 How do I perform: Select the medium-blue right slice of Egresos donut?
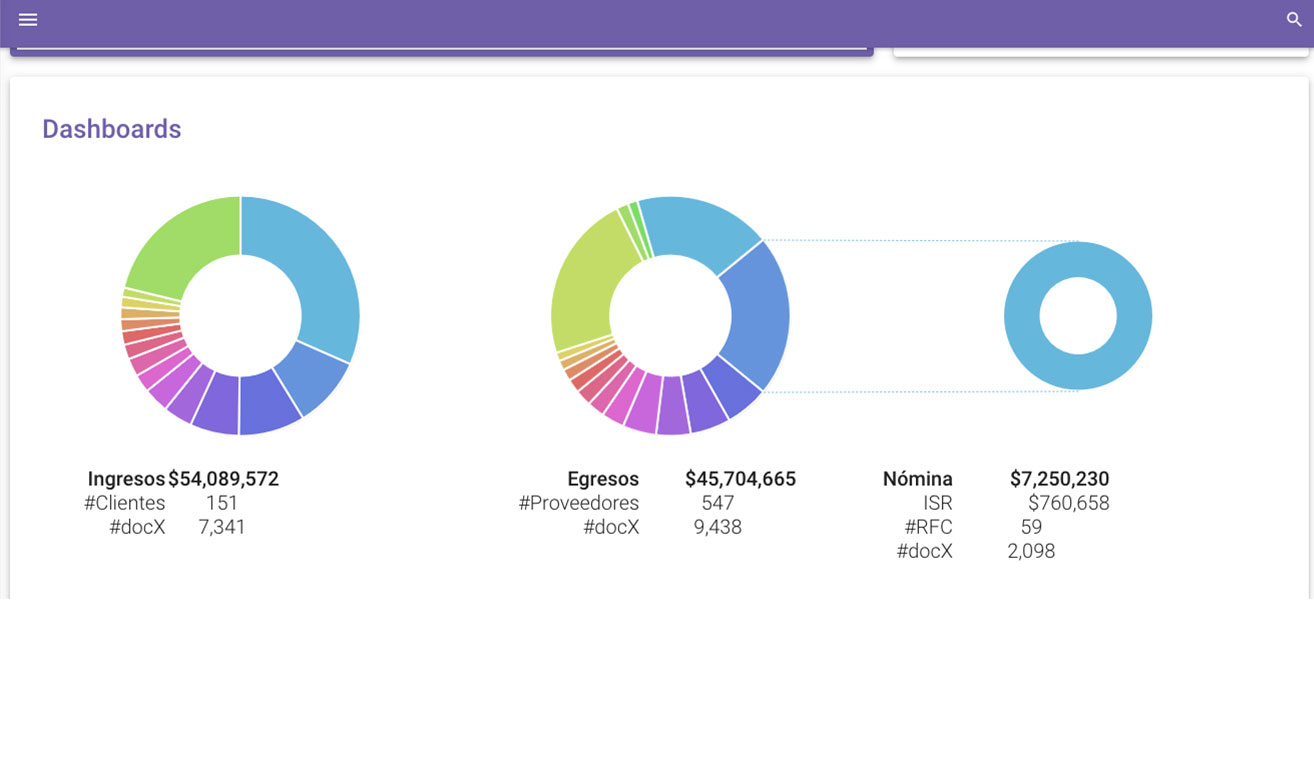click(758, 315)
